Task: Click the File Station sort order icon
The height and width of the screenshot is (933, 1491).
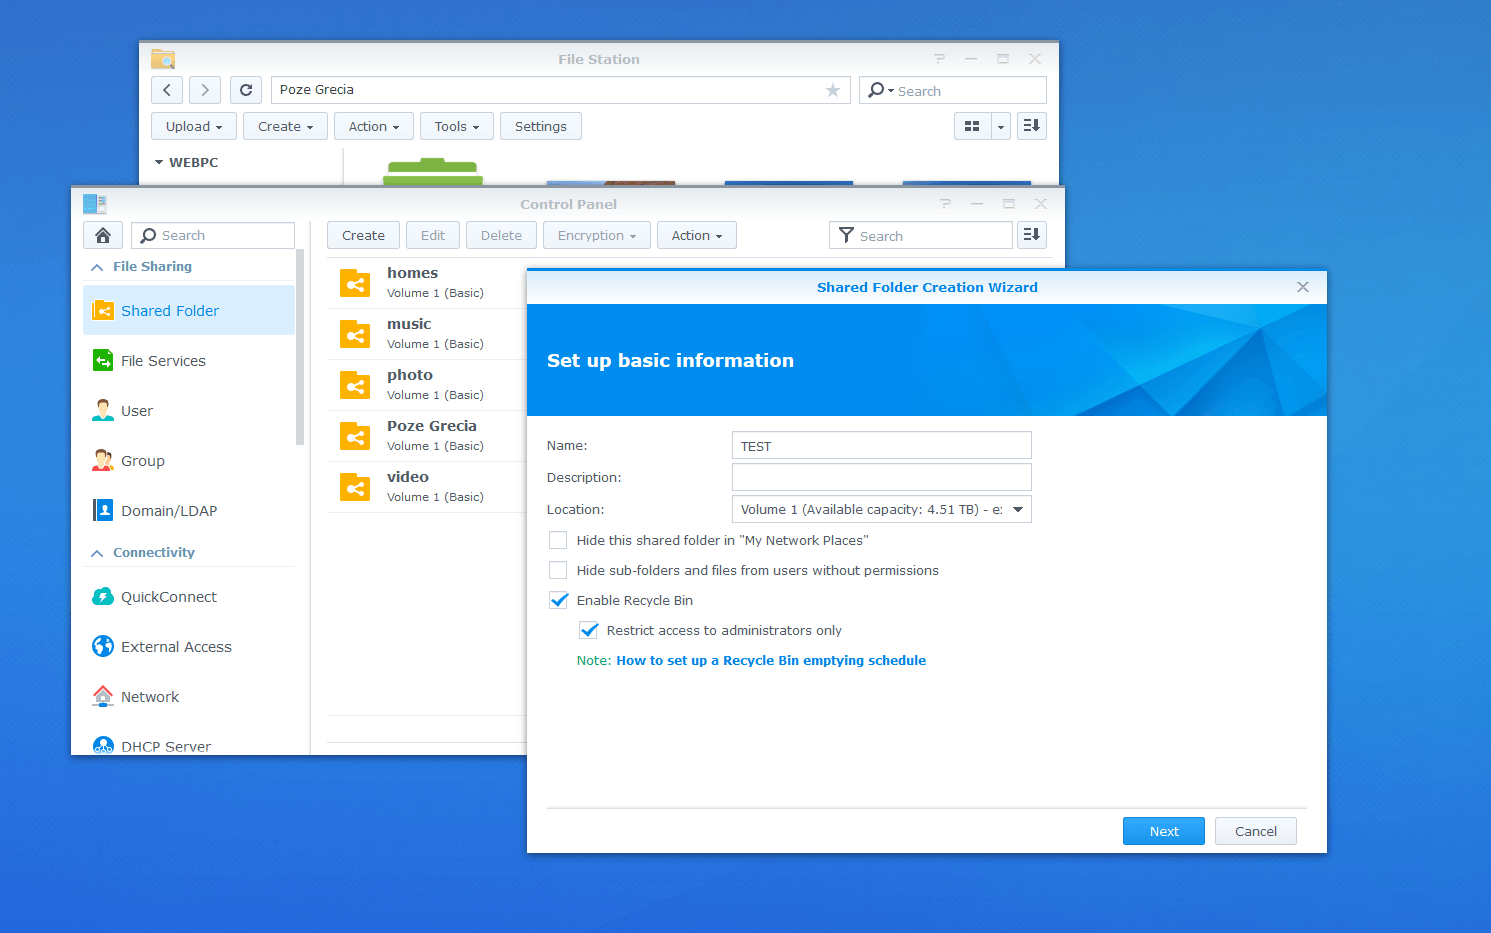Action: (1031, 126)
